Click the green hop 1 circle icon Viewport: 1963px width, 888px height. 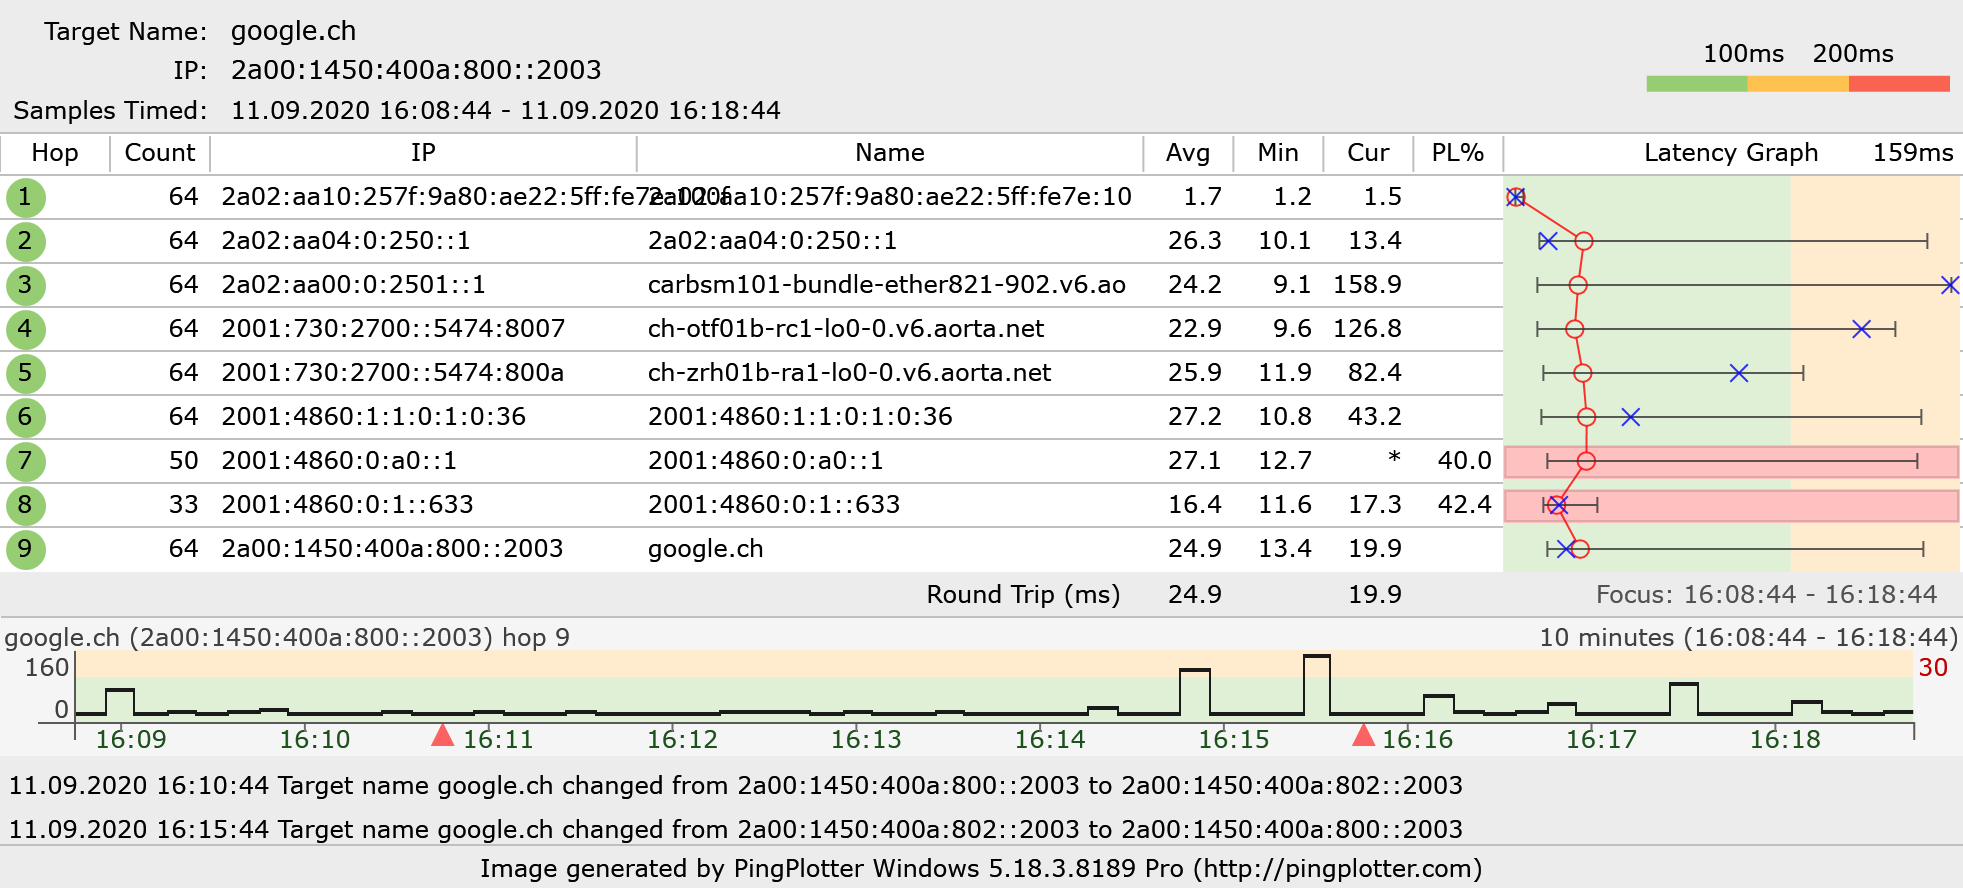click(25, 197)
